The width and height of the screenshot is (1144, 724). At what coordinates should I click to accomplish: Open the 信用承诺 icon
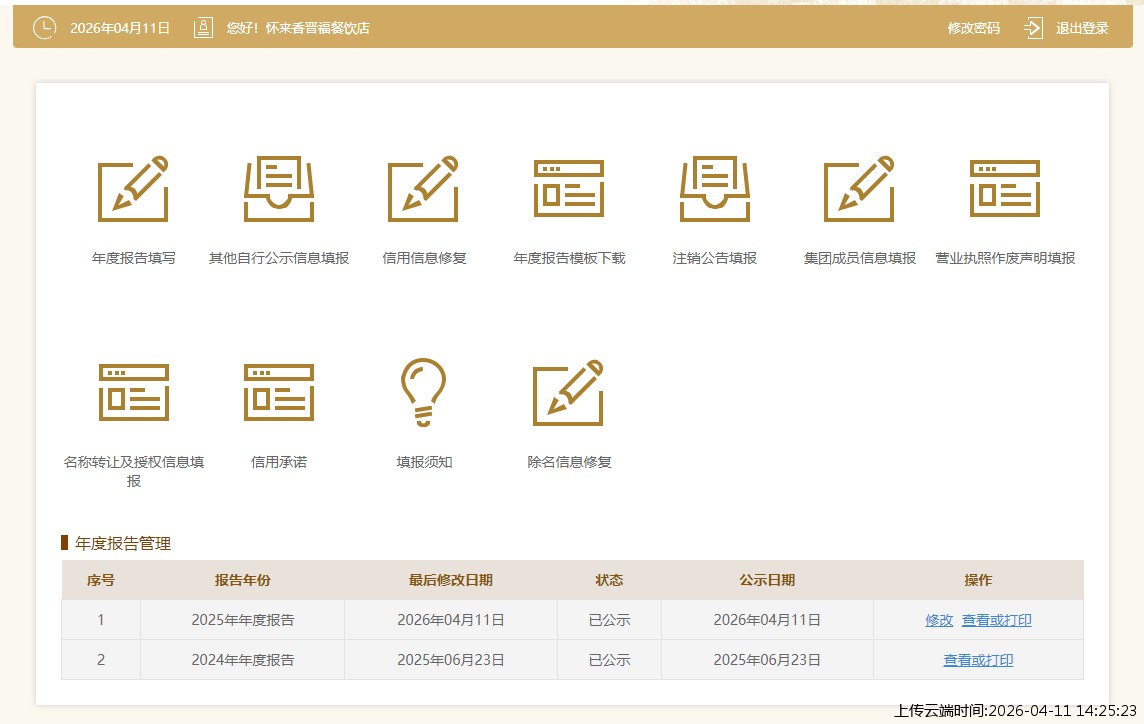point(279,392)
